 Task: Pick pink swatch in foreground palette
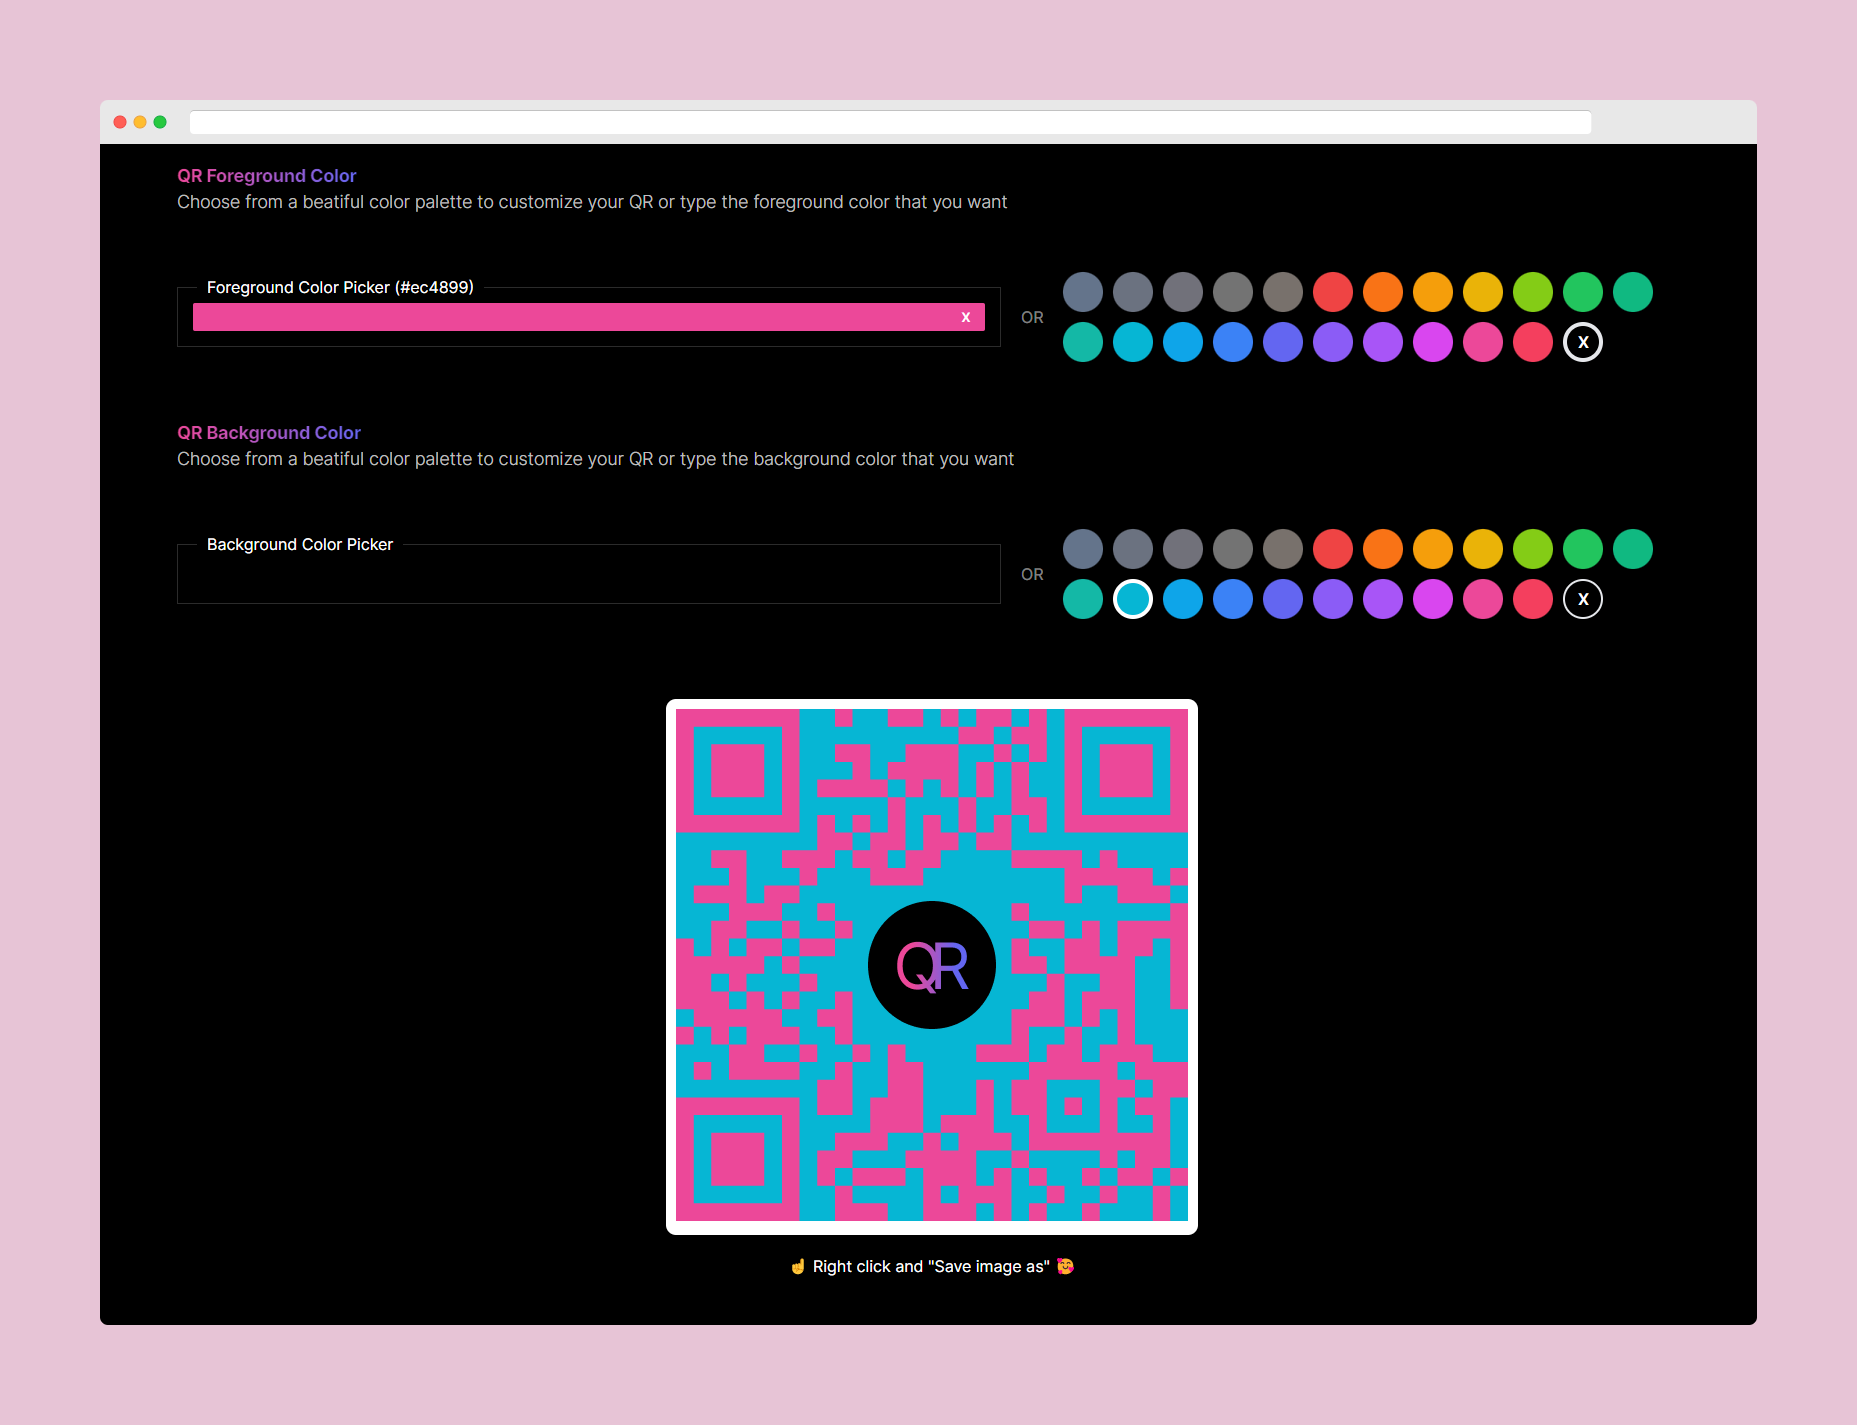click(1483, 342)
